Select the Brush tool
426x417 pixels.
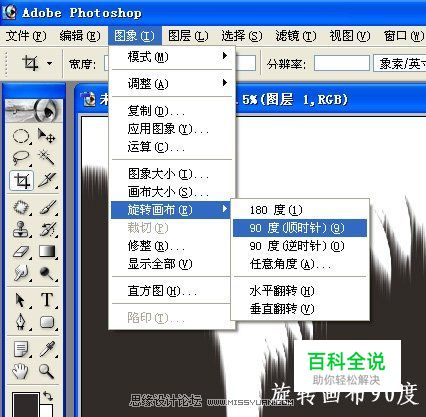click(47, 207)
